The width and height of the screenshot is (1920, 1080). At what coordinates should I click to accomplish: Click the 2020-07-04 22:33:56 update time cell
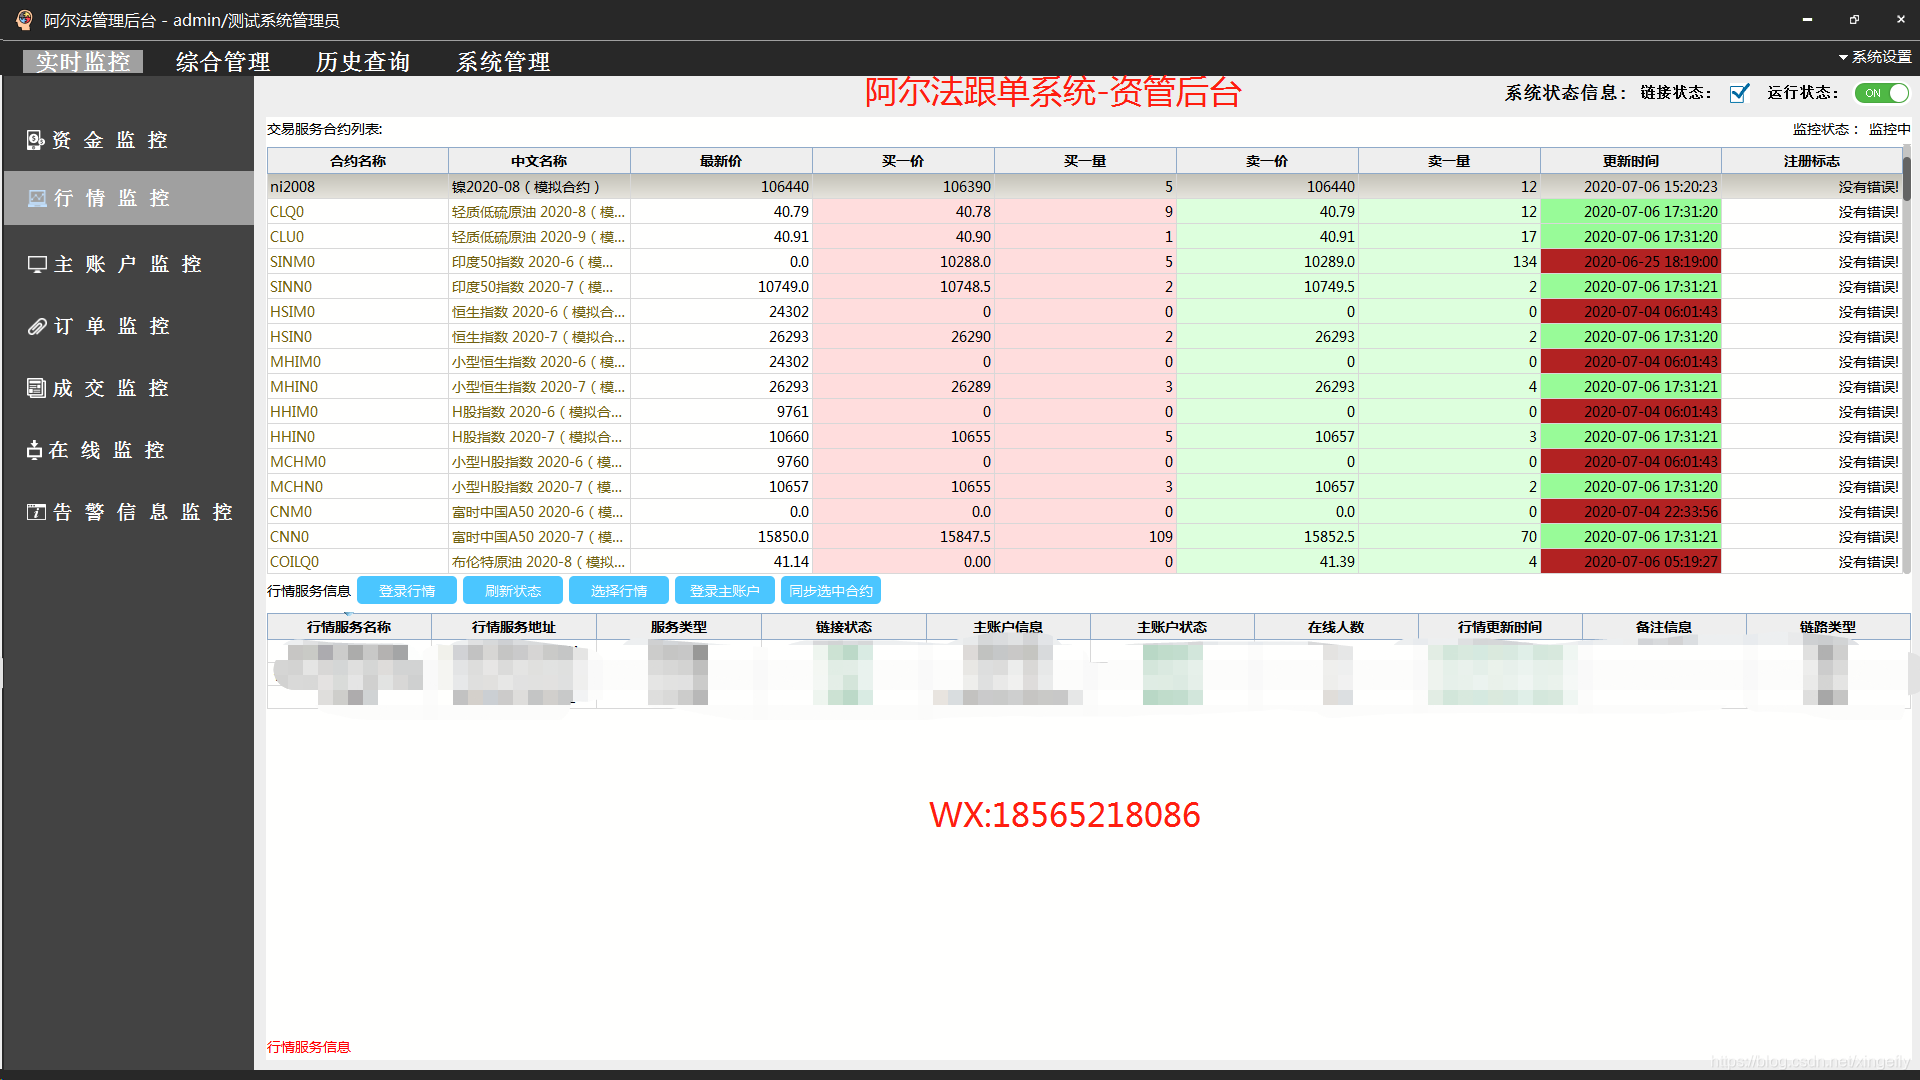point(1631,512)
